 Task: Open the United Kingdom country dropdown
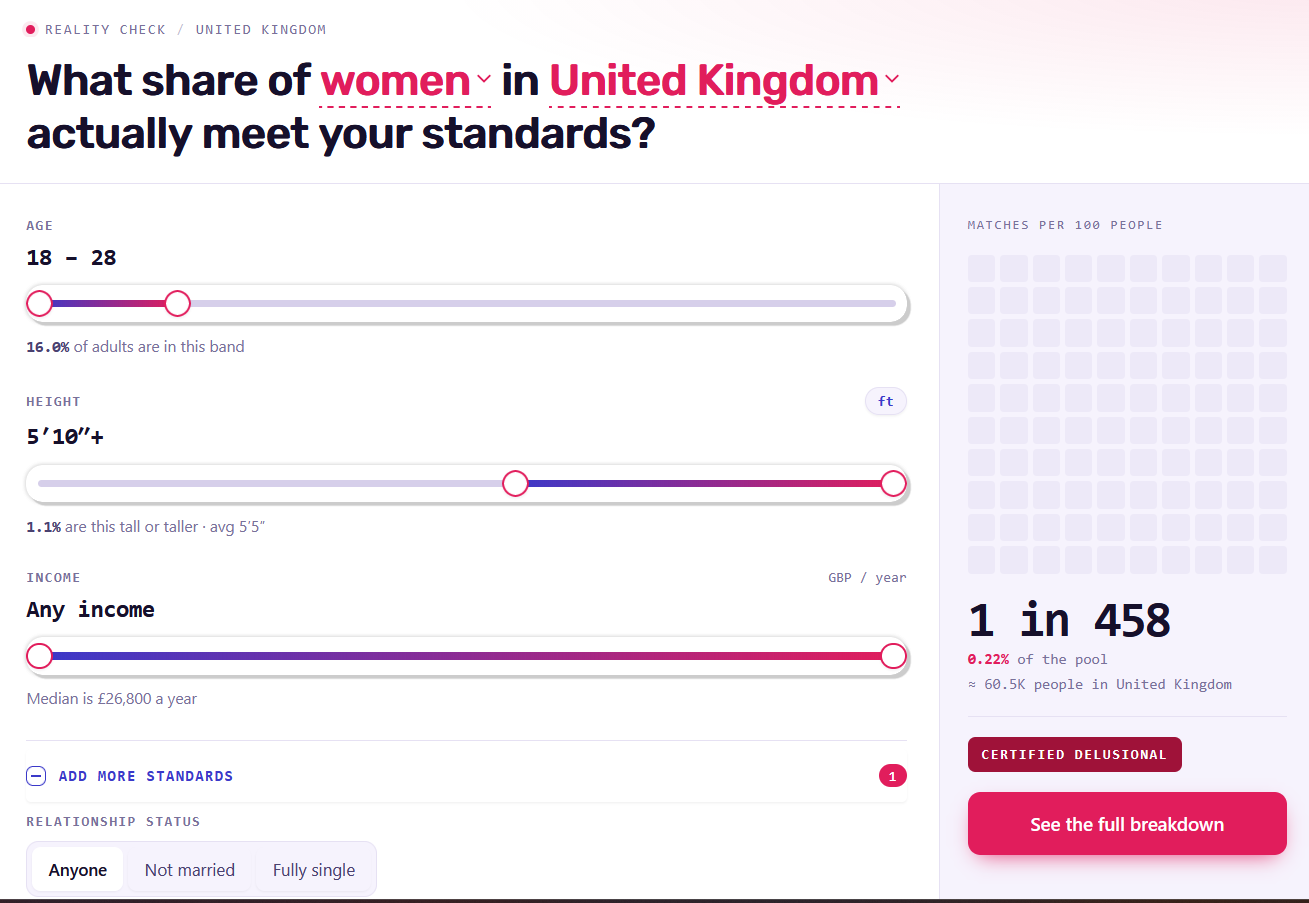click(724, 80)
